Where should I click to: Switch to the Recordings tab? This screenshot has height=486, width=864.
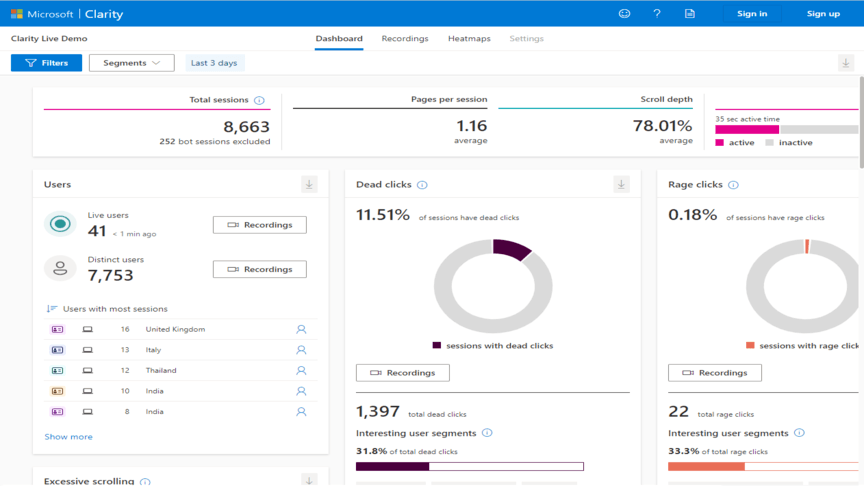click(405, 39)
